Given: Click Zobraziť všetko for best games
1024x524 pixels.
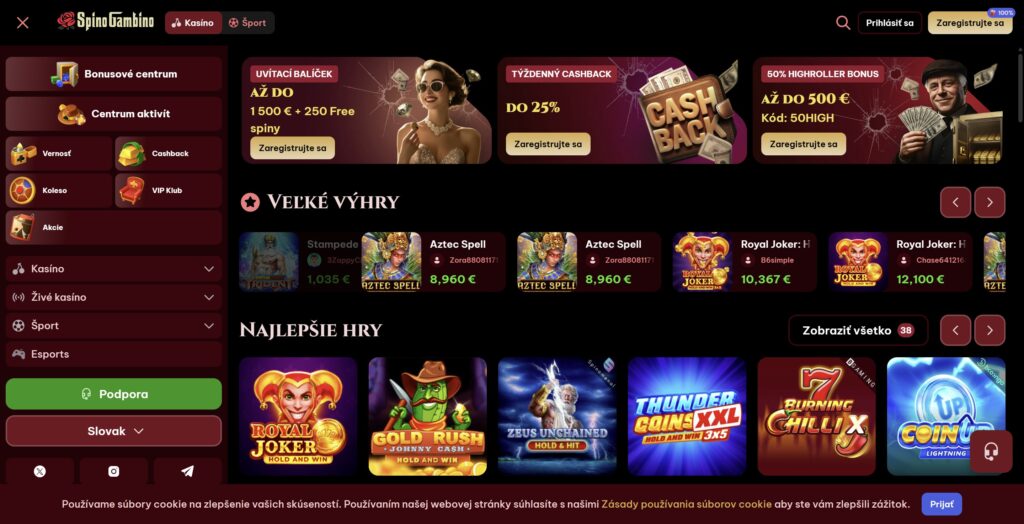Looking at the screenshot, I should pyautogui.click(x=857, y=330).
